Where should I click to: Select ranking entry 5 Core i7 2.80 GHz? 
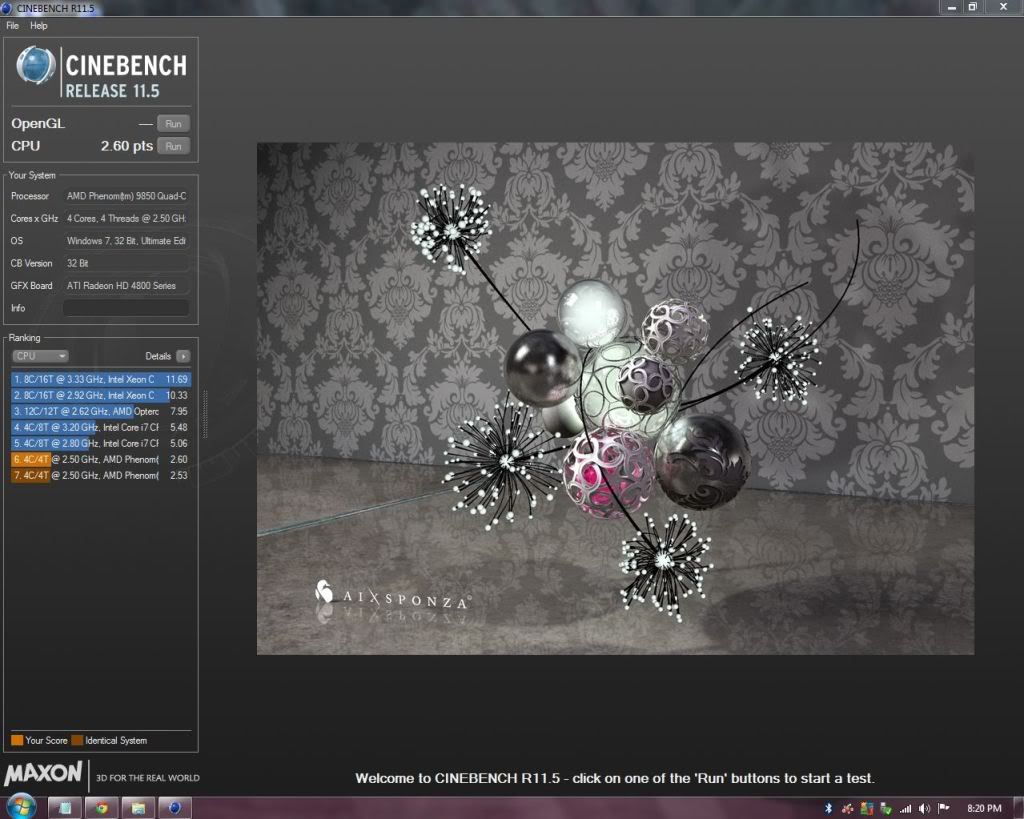(101, 443)
